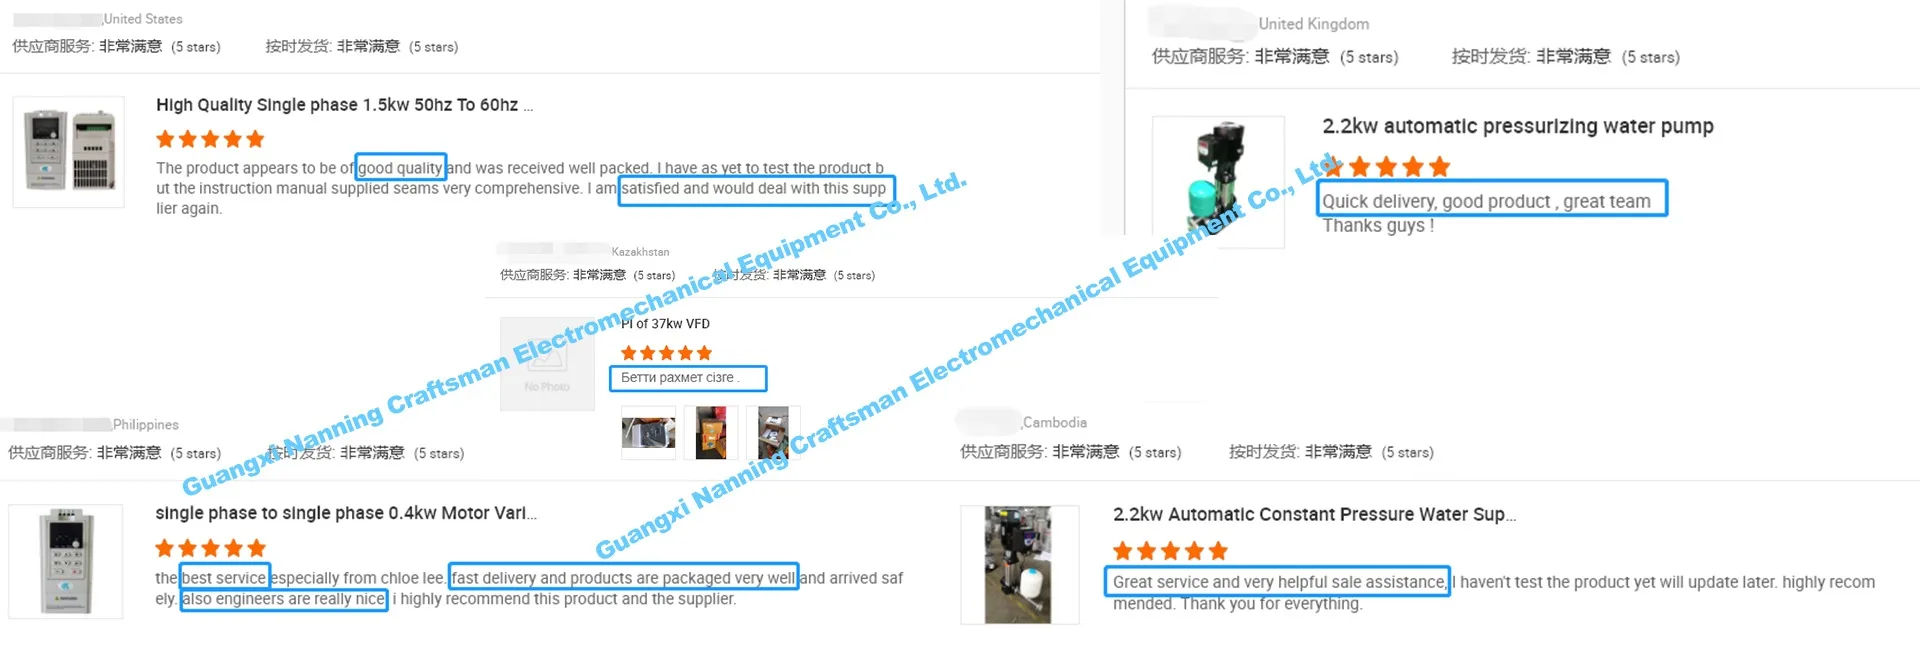Click the highlighted 'Great service and very helpful' text
This screenshot has height=650, width=1920.
coord(1278,581)
